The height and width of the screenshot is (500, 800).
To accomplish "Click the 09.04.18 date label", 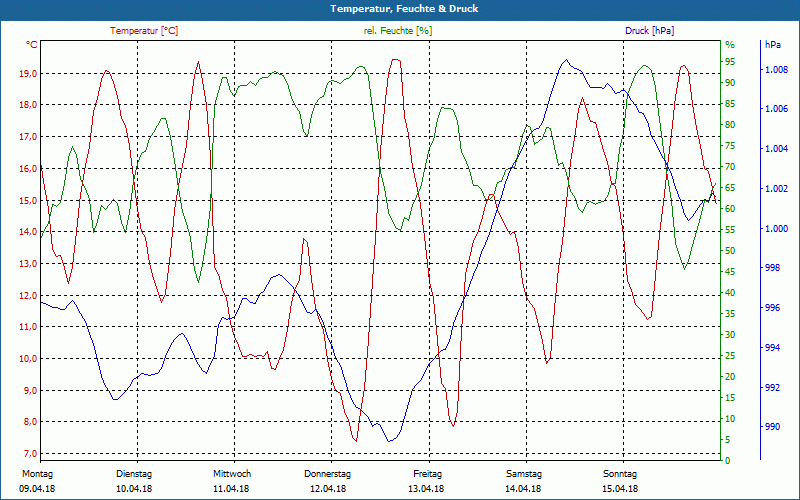I will tap(37, 489).
